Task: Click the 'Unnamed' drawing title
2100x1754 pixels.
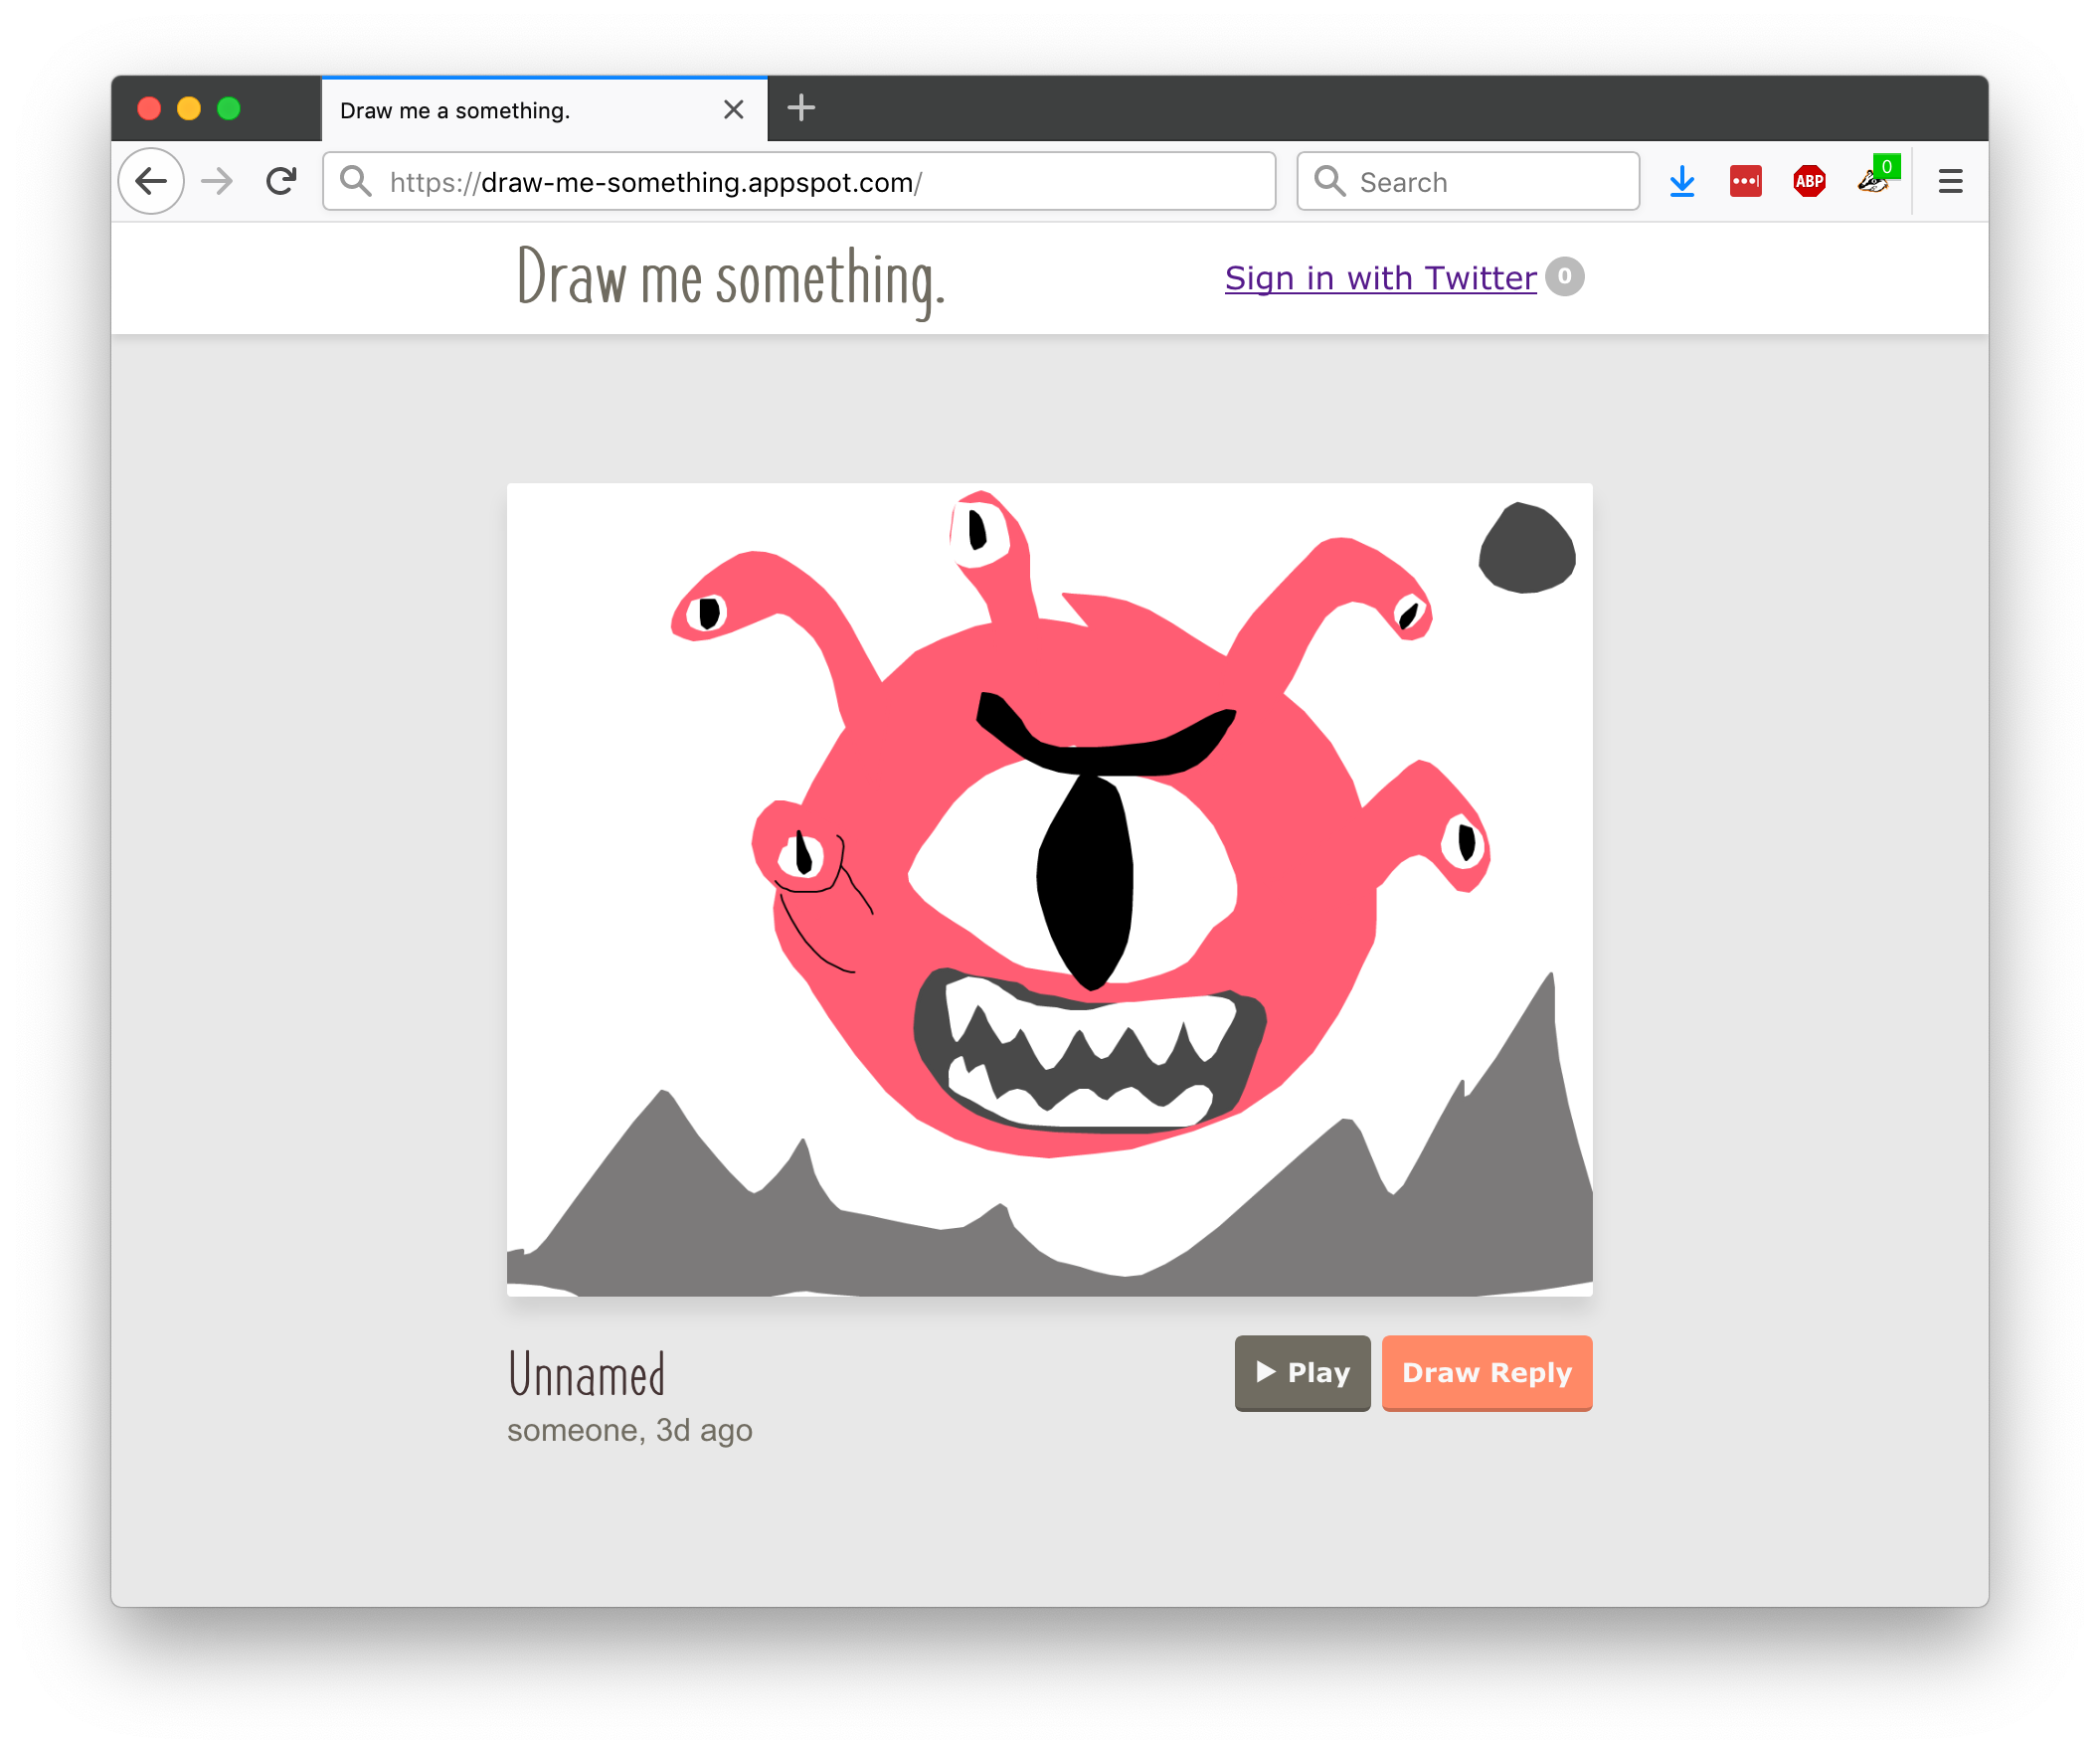Action: [x=586, y=1374]
